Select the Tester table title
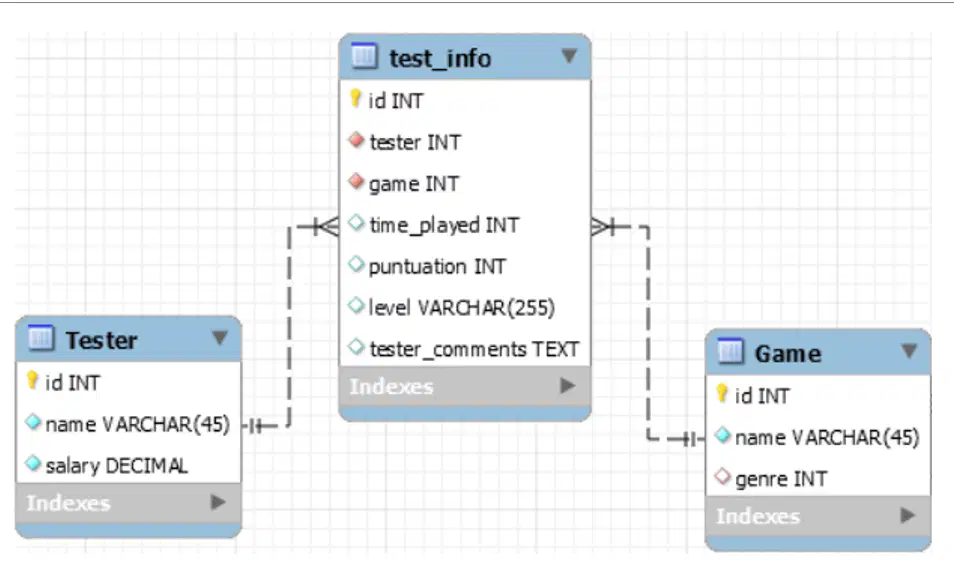Image resolution: width=954 pixels, height=566 pixels. pyautogui.click(x=102, y=340)
